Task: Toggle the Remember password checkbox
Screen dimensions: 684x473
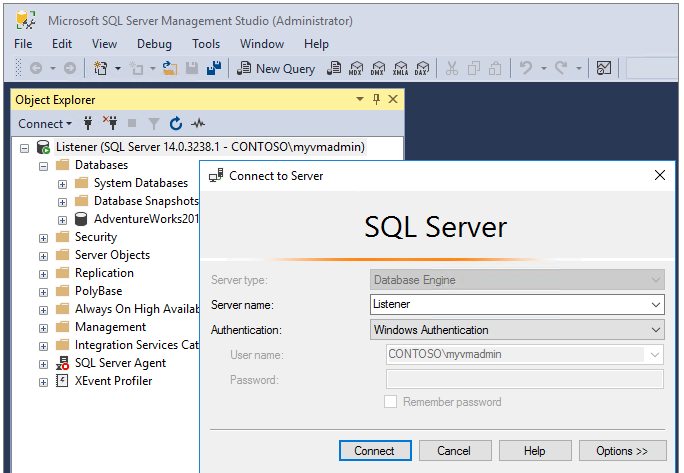Action: click(x=390, y=401)
